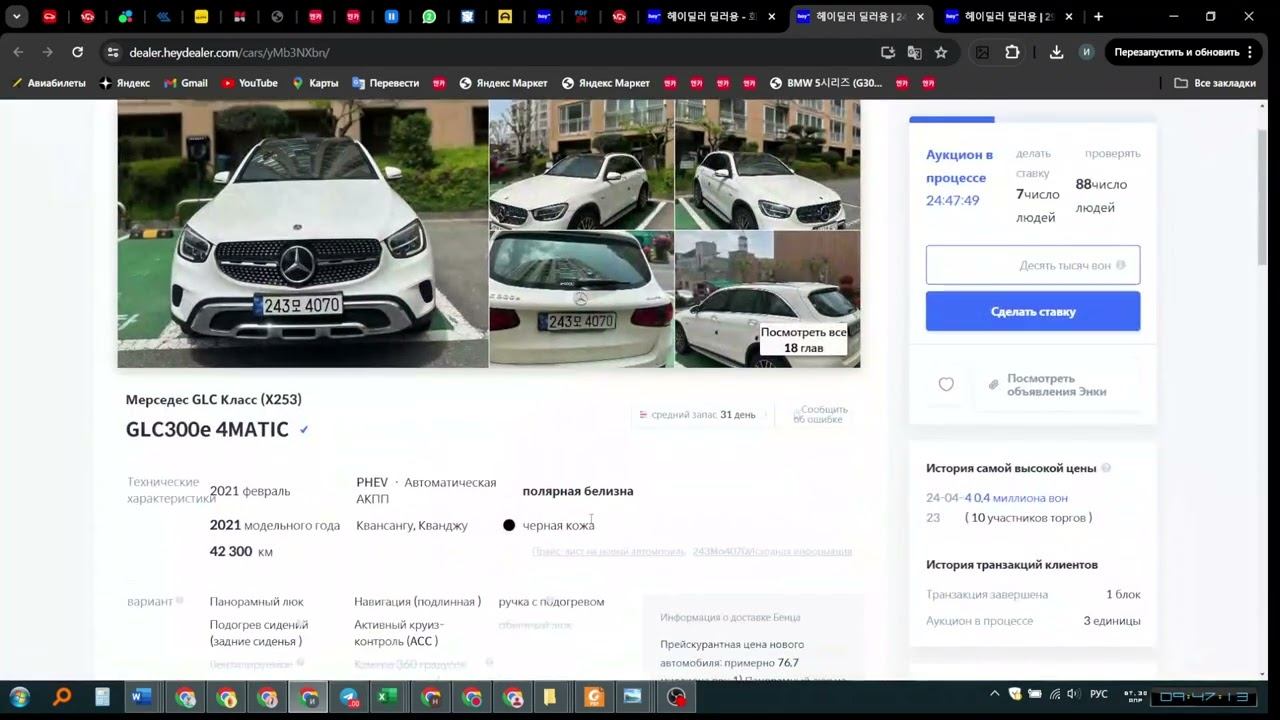Click info icon beside История самой высокой цены
1280x720 pixels.
pos(1106,468)
